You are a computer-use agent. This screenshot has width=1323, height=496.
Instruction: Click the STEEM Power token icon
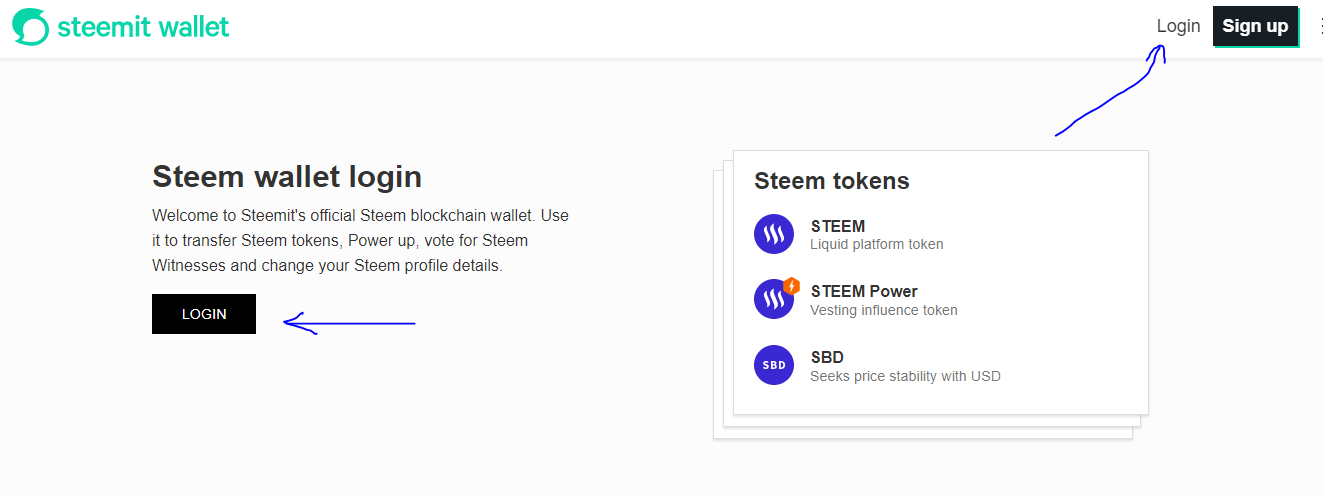(772, 300)
